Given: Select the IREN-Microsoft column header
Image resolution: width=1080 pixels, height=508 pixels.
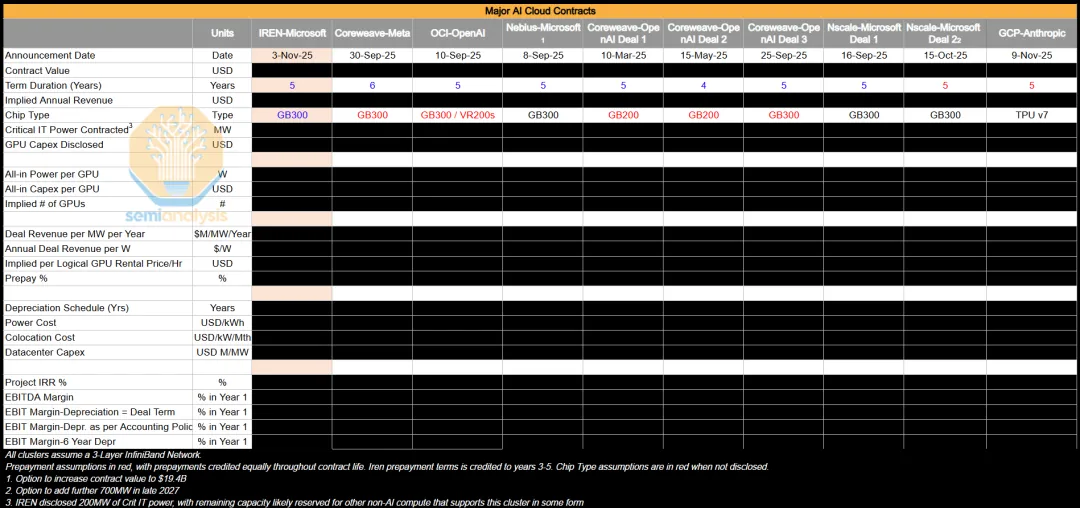Looking at the screenshot, I should point(292,32).
